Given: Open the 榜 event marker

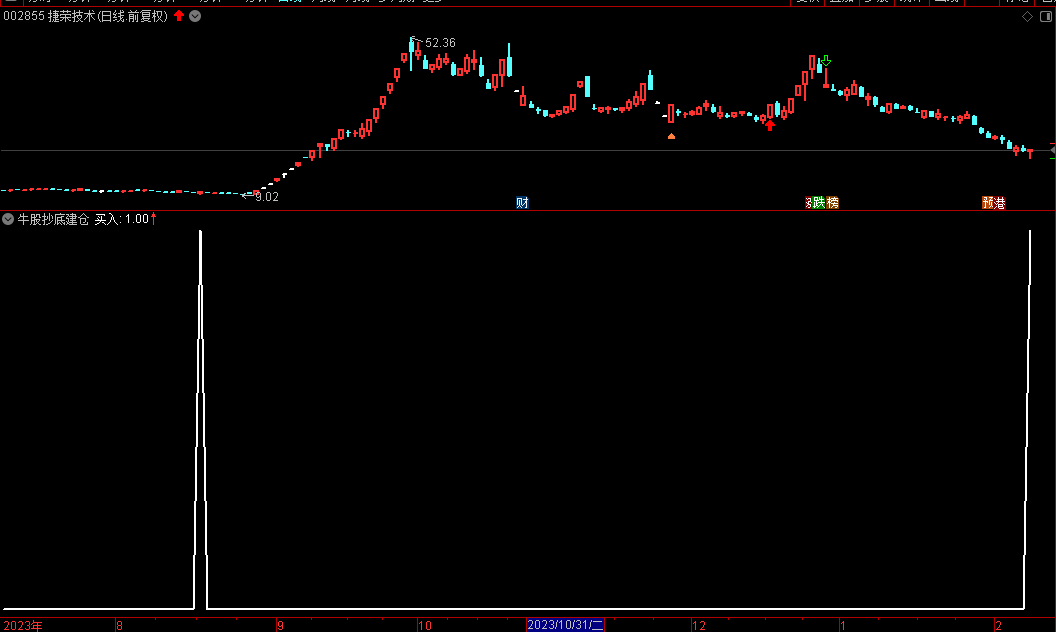Looking at the screenshot, I should (x=832, y=203).
